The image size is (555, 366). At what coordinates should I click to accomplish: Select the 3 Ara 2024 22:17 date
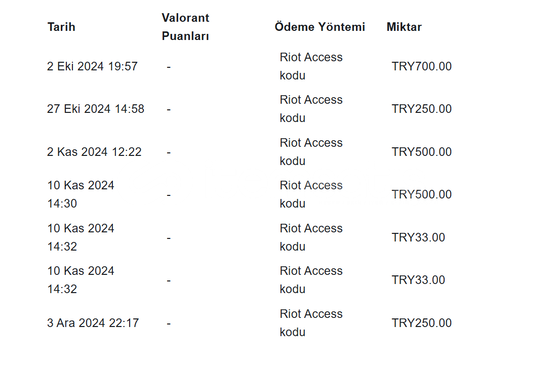93,323
